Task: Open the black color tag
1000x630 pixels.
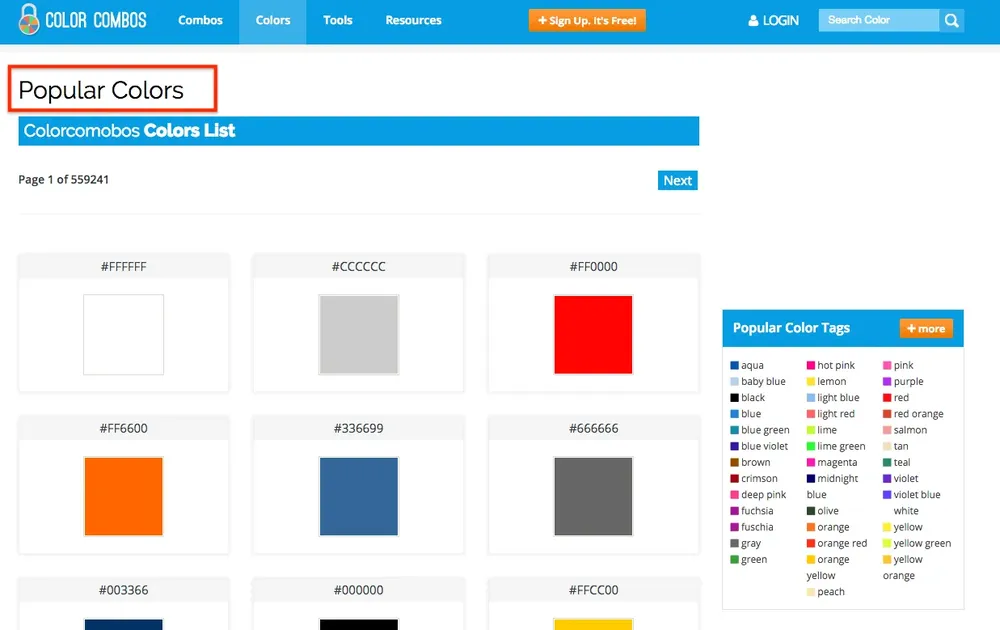Action: click(753, 397)
